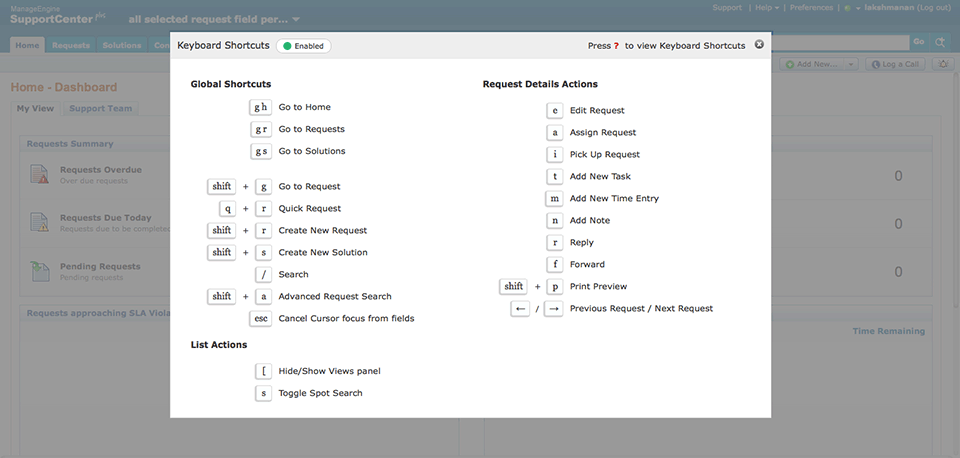Click the 'g' key beside Go to Request
Image resolution: width=960 pixels, height=458 pixels.
tap(263, 186)
